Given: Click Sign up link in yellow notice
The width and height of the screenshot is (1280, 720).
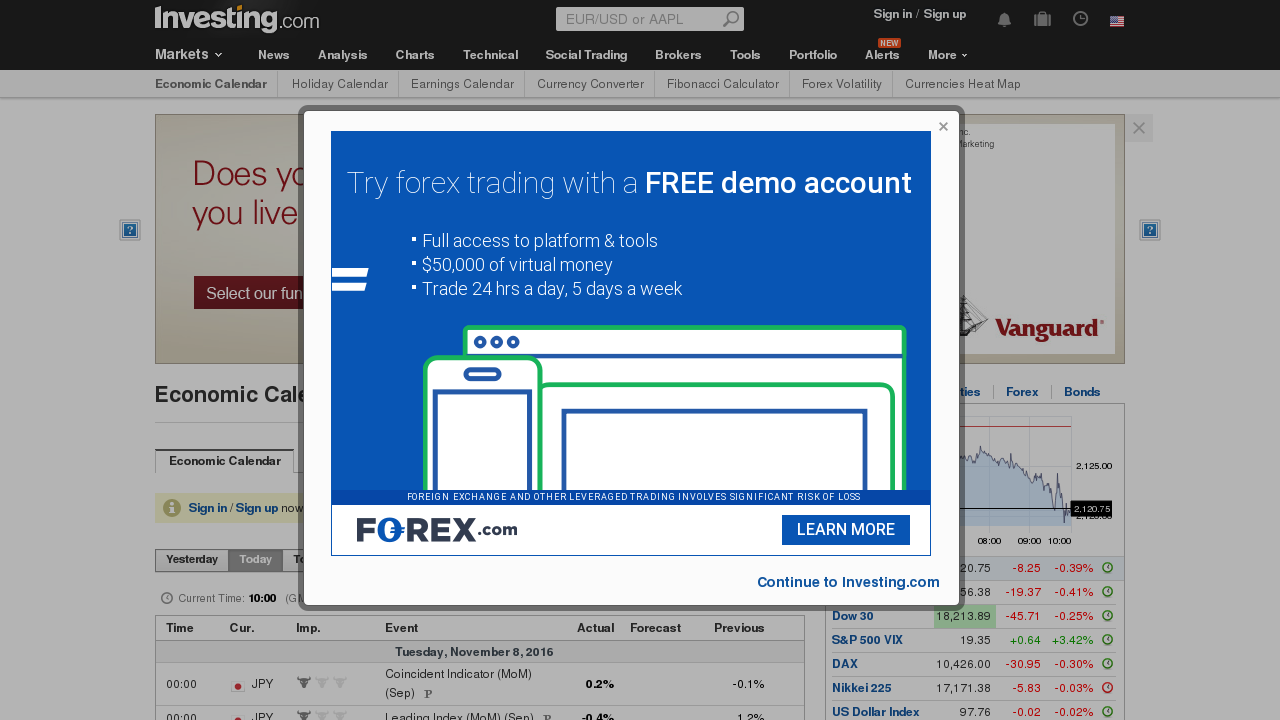Looking at the screenshot, I should 257,508.
